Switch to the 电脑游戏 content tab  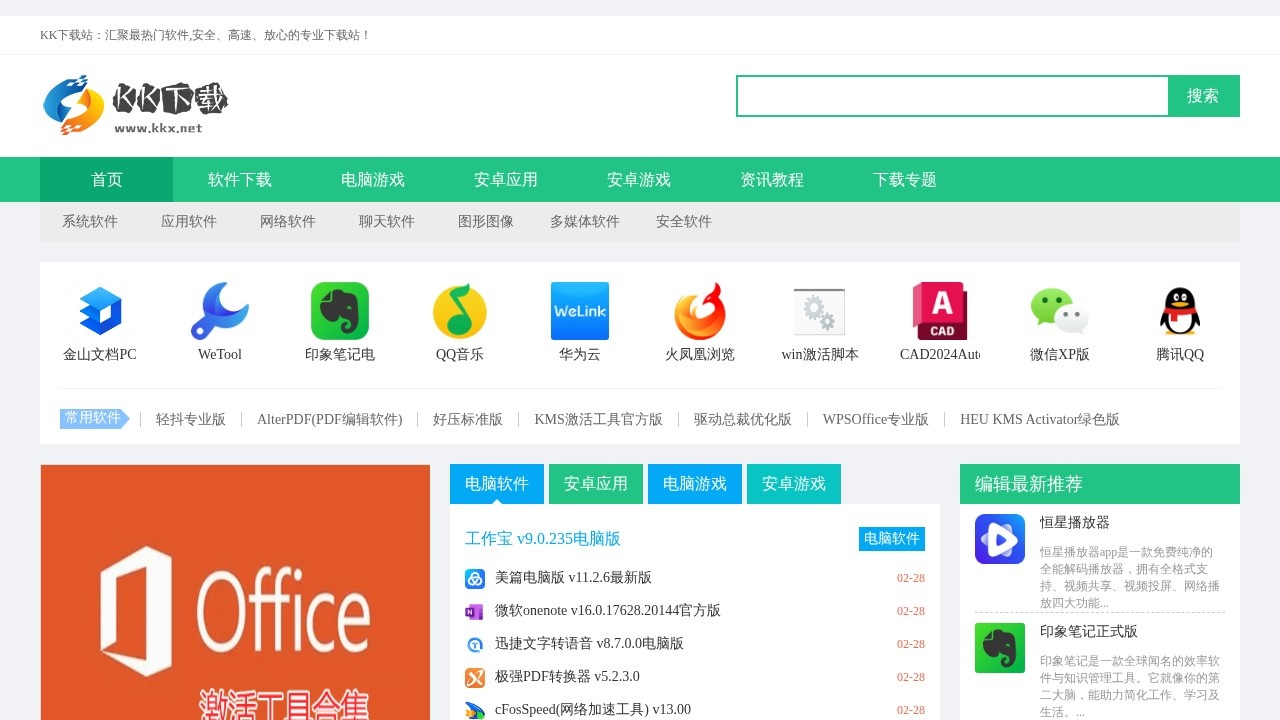pyautogui.click(x=694, y=483)
